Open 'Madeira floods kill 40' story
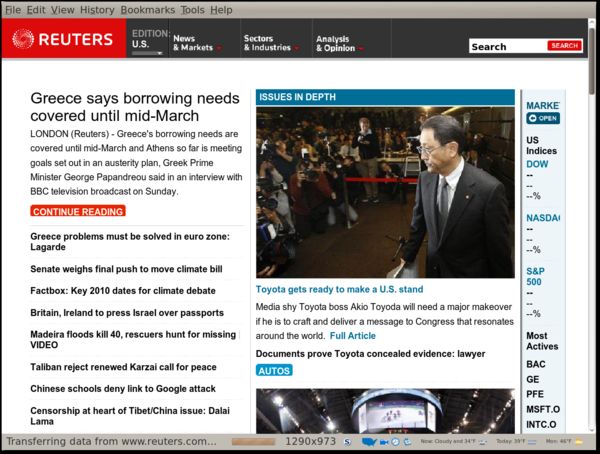 [133, 340]
